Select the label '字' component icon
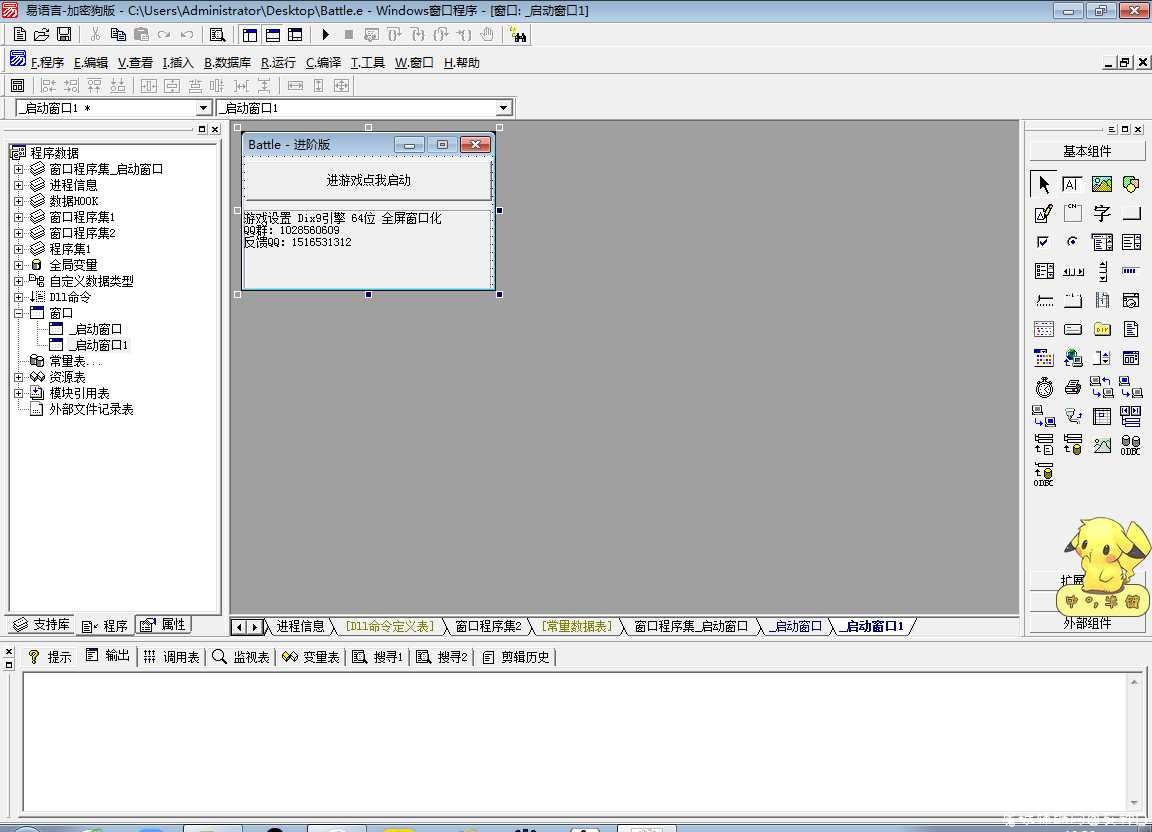Screen dimensions: 1152x832 click(x=1101, y=213)
